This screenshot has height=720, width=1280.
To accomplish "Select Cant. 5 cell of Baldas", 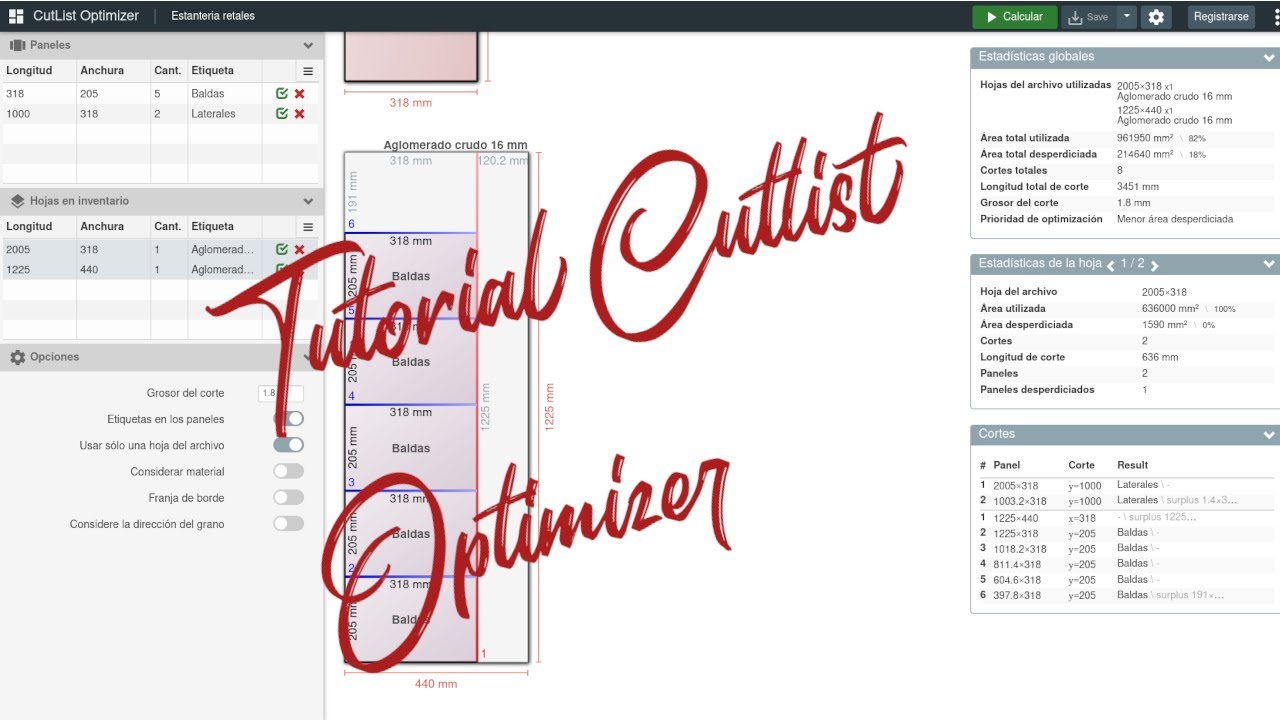I will pos(169,93).
